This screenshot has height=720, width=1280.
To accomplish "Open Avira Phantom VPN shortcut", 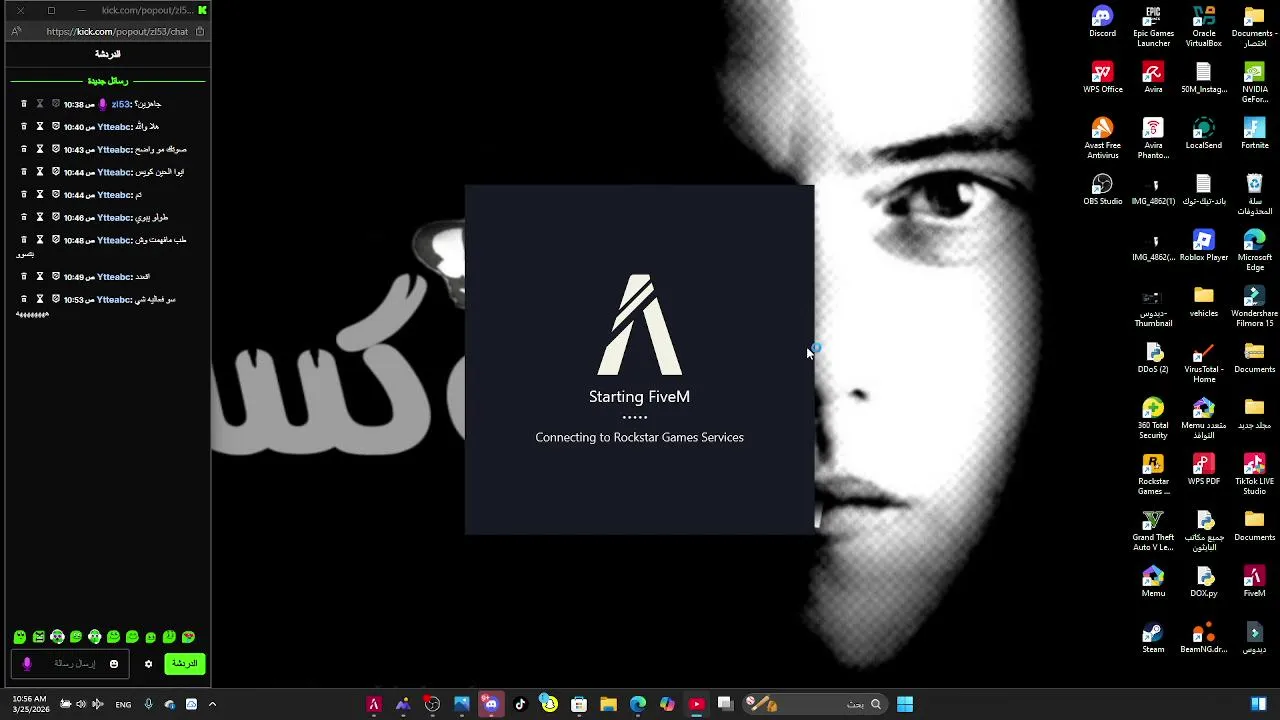I will pyautogui.click(x=1153, y=139).
